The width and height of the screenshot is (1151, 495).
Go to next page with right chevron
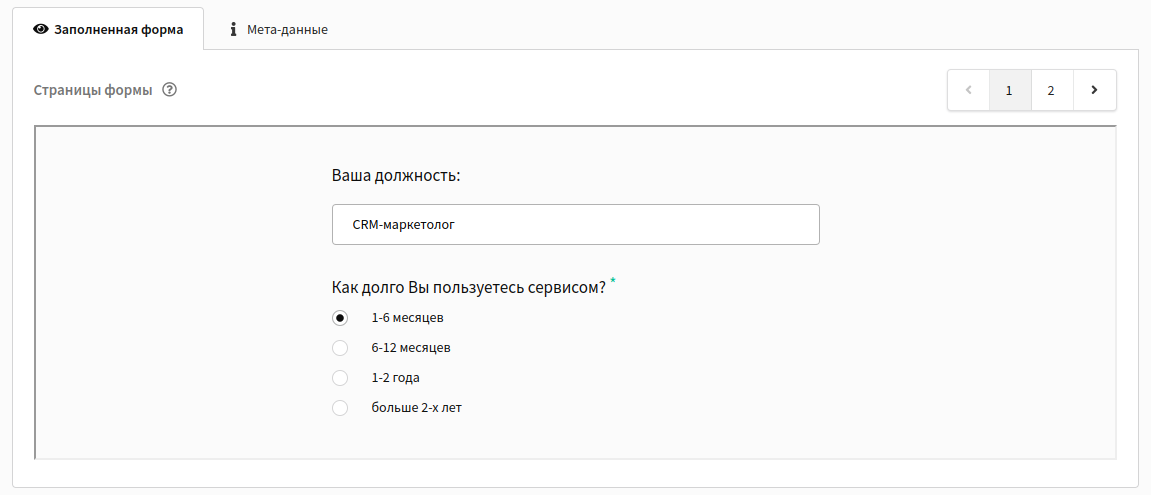(x=1094, y=90)
